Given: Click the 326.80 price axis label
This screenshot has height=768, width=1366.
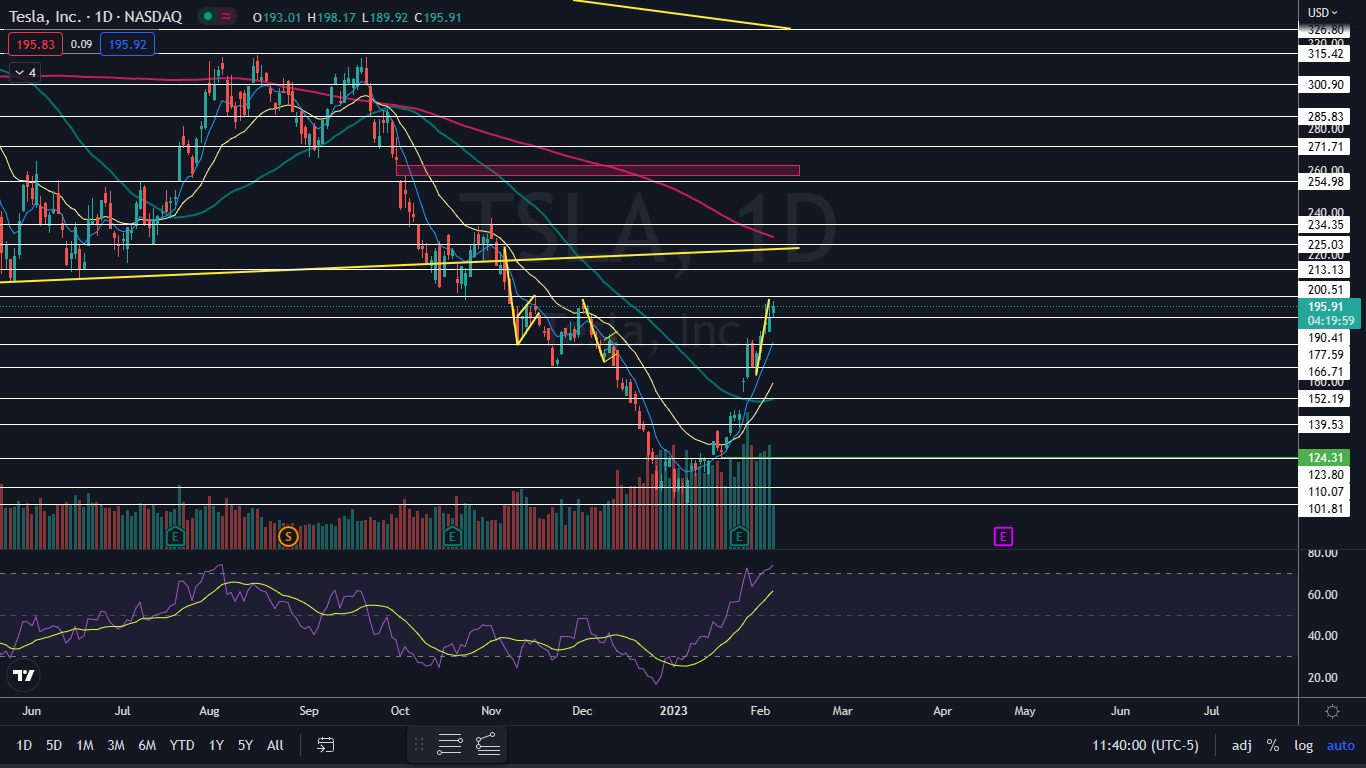Looking at the screenshot, I should (x=1325, y=30).
